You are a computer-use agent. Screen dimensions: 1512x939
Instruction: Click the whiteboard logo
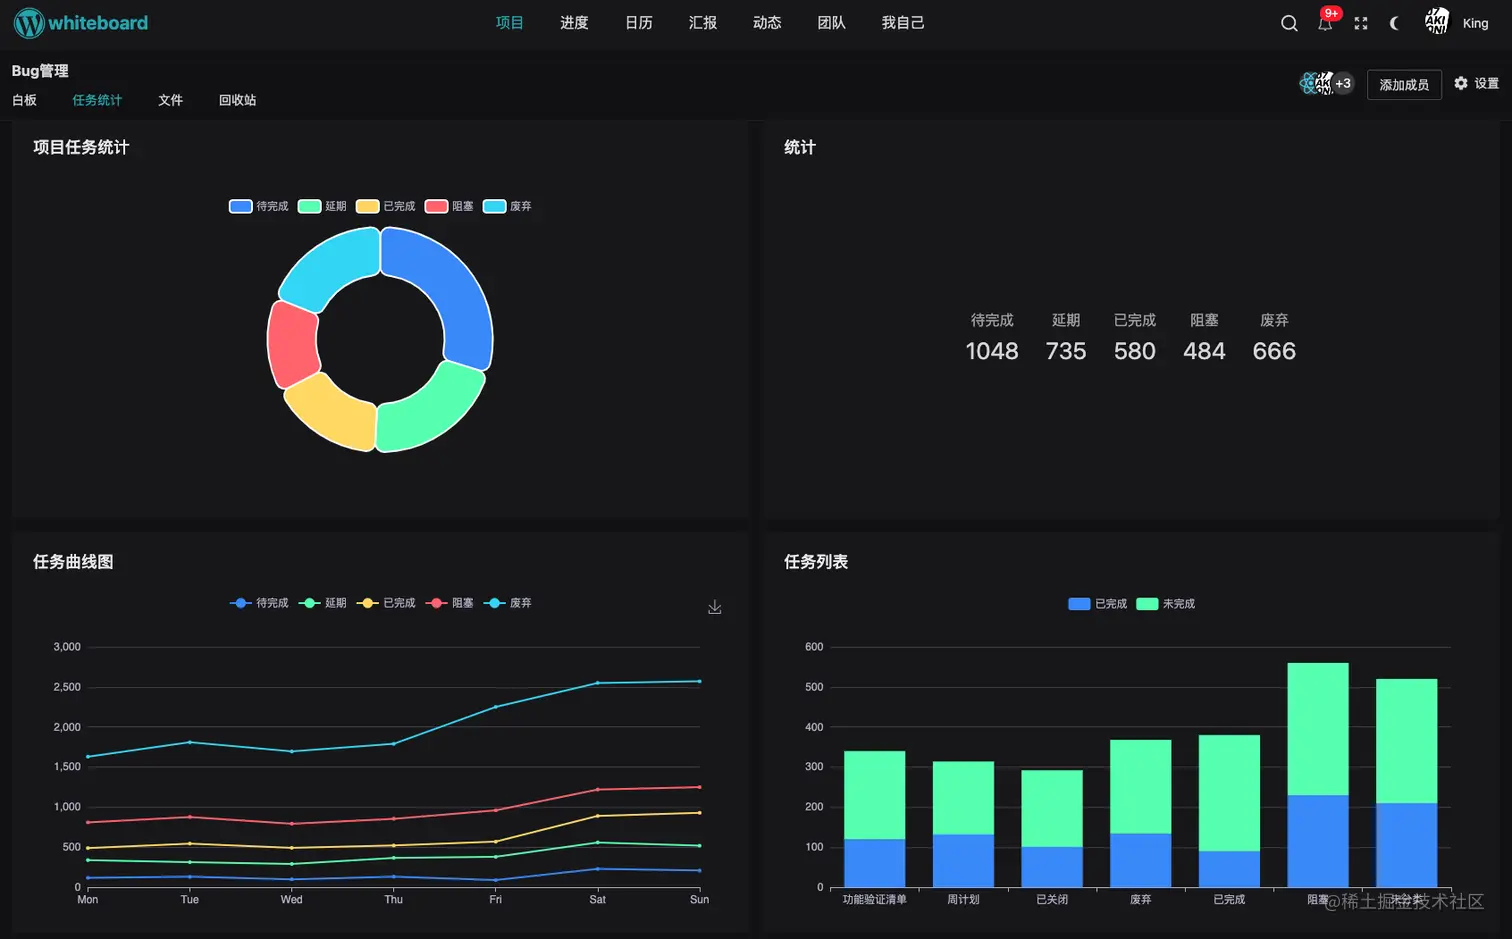click(x=81, y=23)
